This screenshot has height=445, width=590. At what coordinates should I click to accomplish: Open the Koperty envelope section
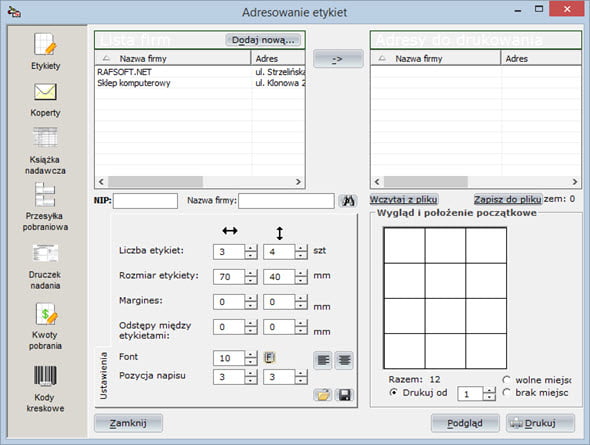pos(45,100)
